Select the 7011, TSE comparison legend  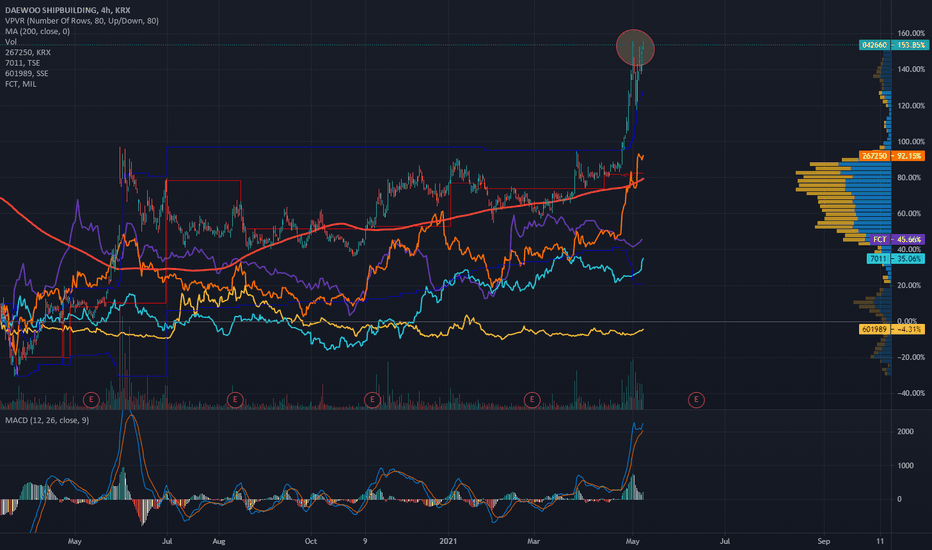(23, 63)
